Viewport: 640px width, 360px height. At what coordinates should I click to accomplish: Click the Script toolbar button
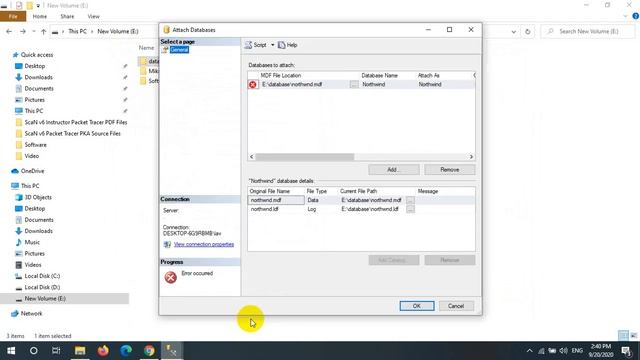(x=256, y=45)
